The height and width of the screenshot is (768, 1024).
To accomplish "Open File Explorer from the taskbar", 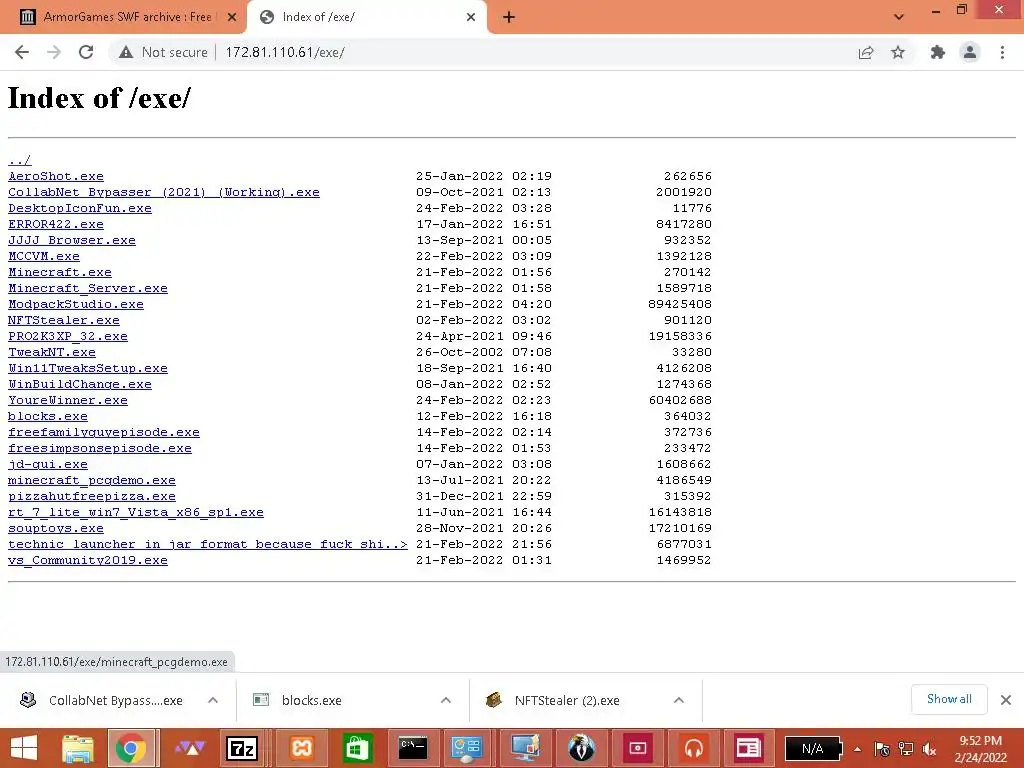I will 78,748.
